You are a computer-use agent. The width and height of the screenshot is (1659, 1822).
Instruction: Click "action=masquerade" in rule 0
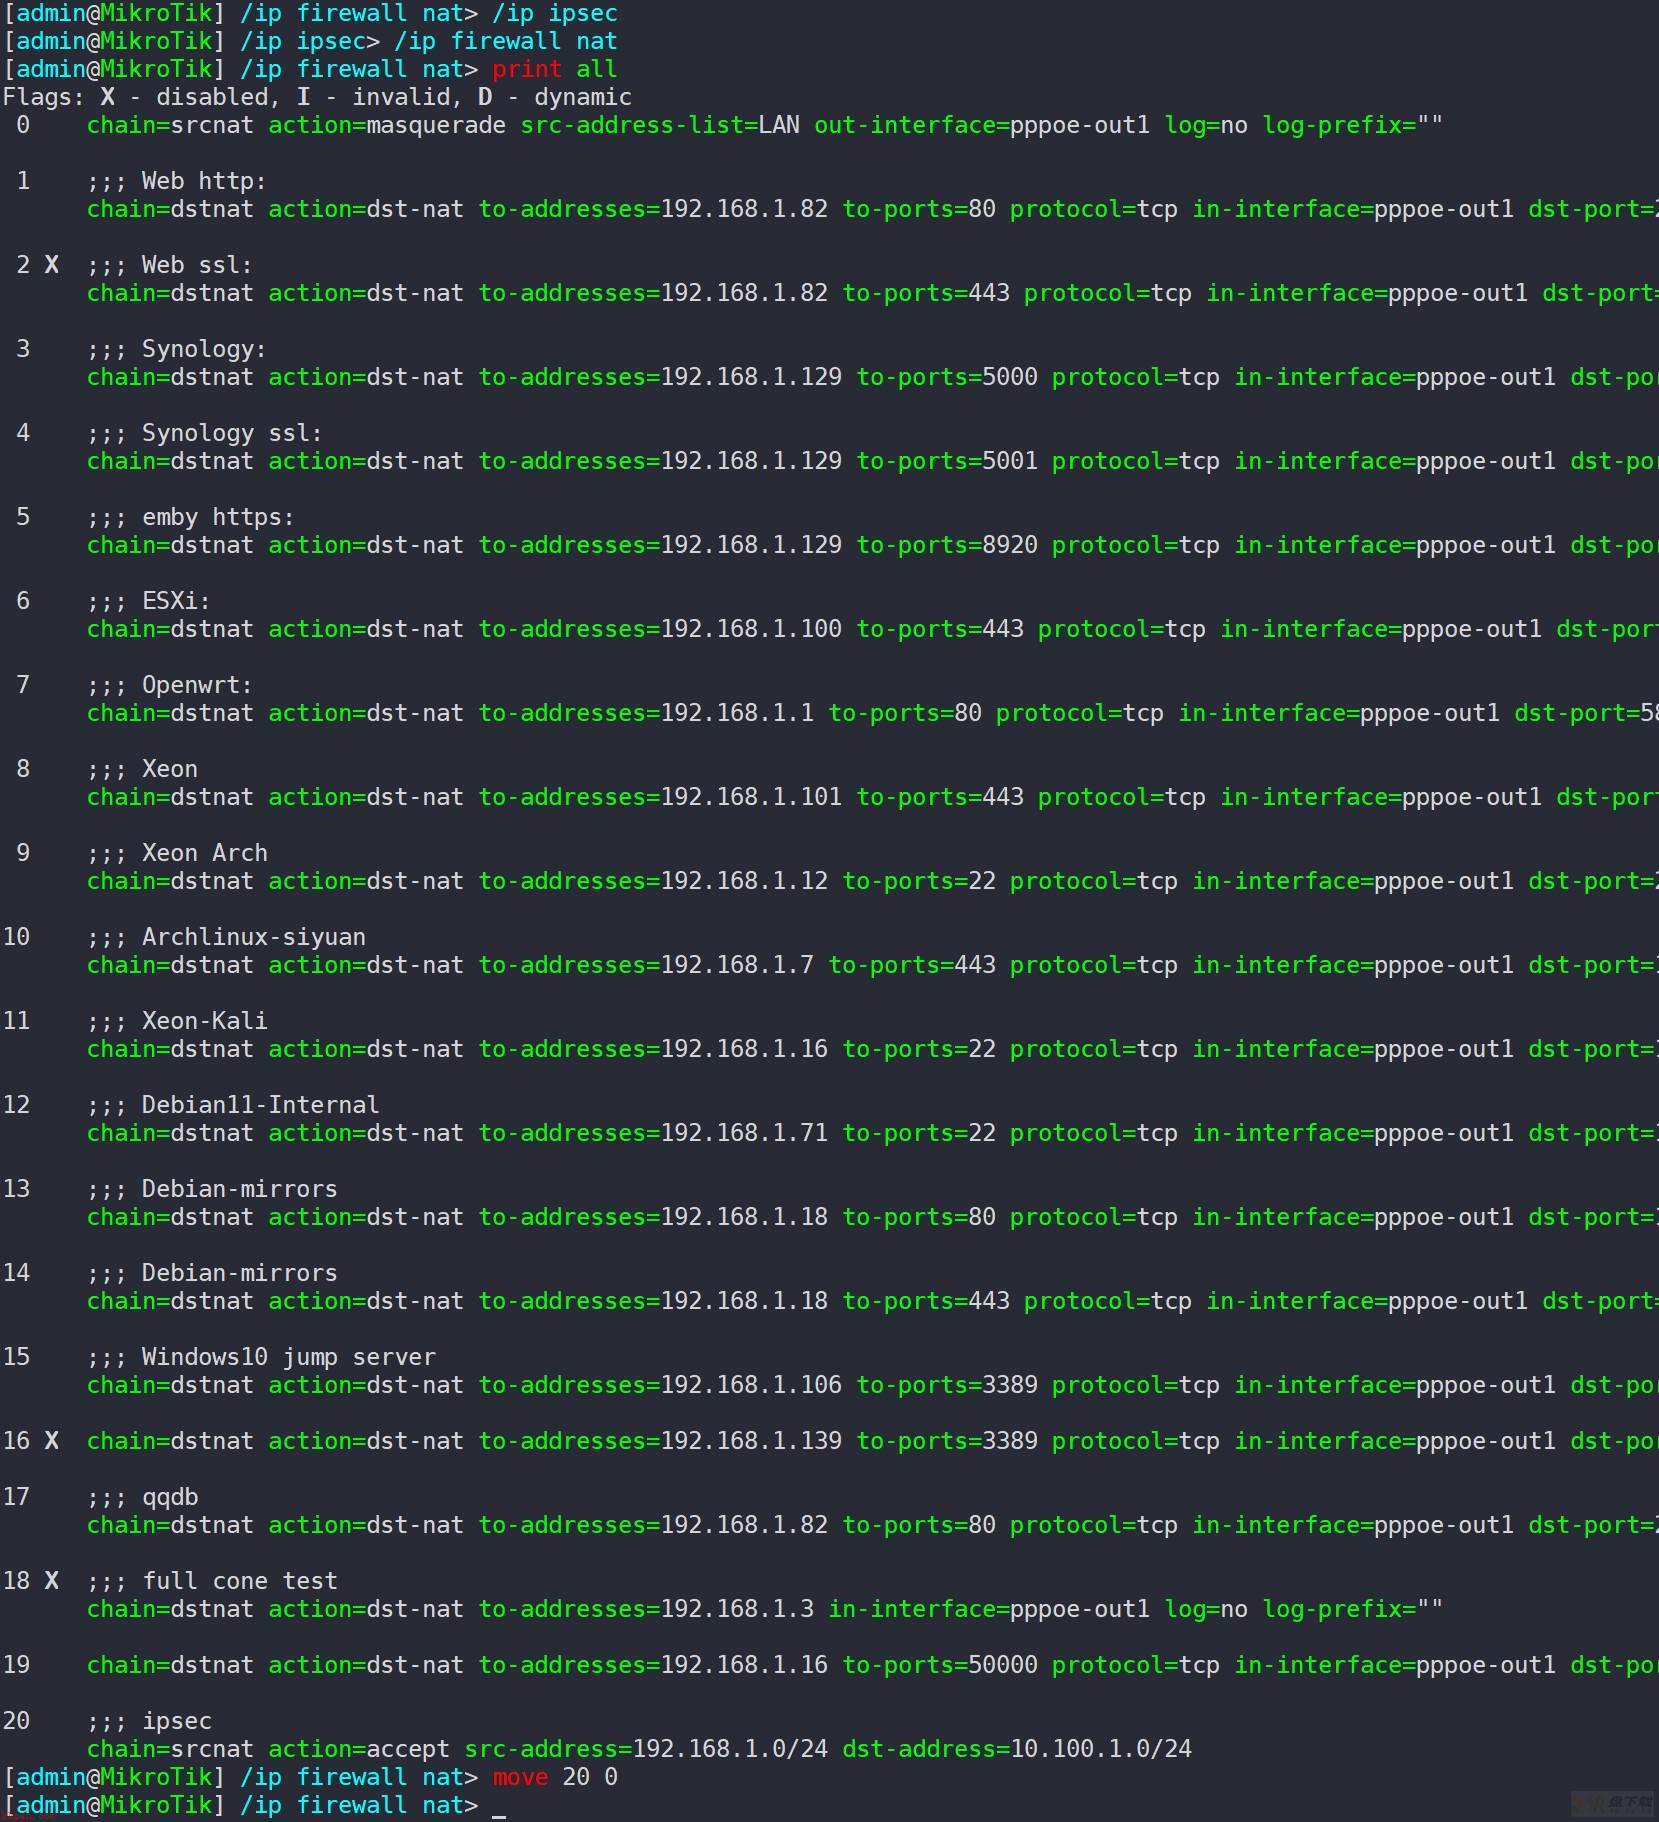point(387,125)
